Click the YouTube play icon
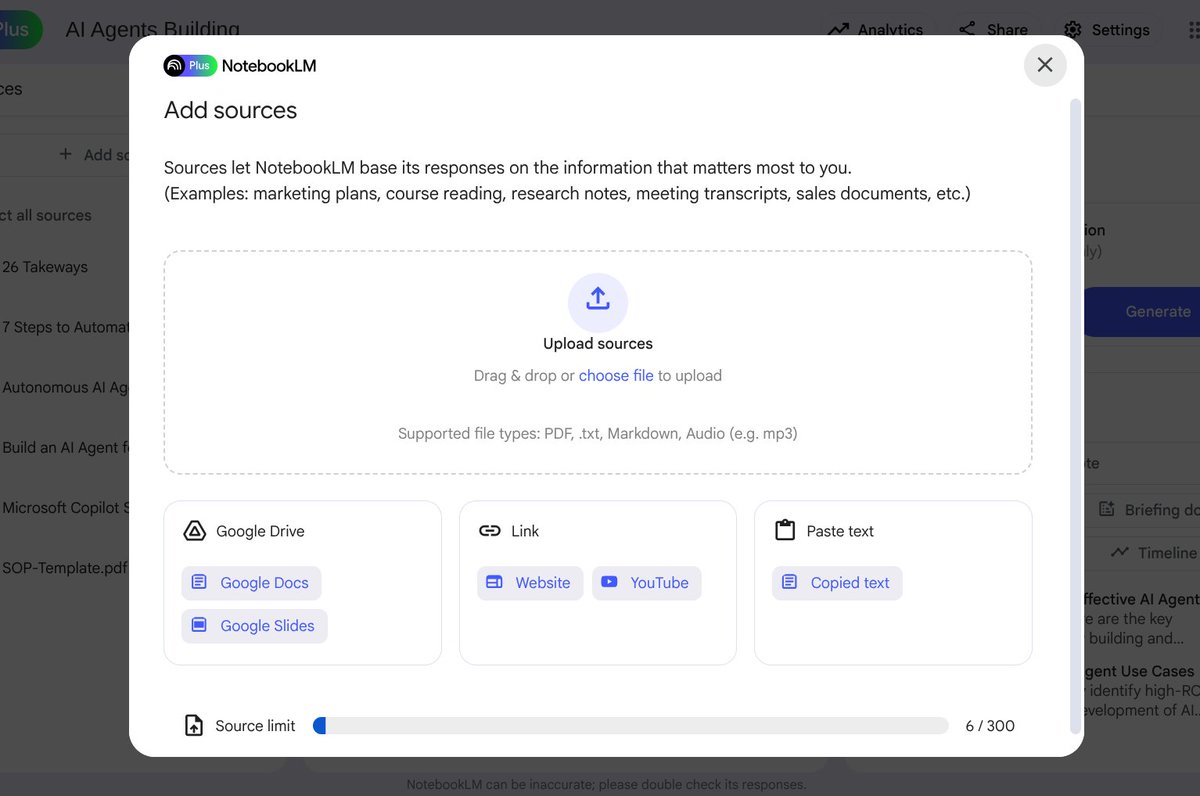The width and height of the screenshot is (1200, 796). coord(609,582)
